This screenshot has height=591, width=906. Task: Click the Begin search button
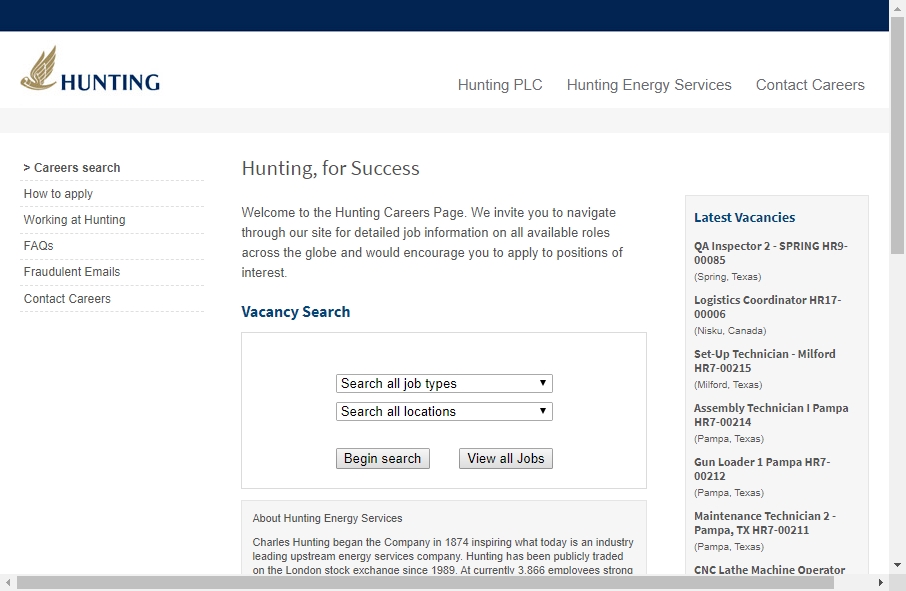click(x=383, y=459)
